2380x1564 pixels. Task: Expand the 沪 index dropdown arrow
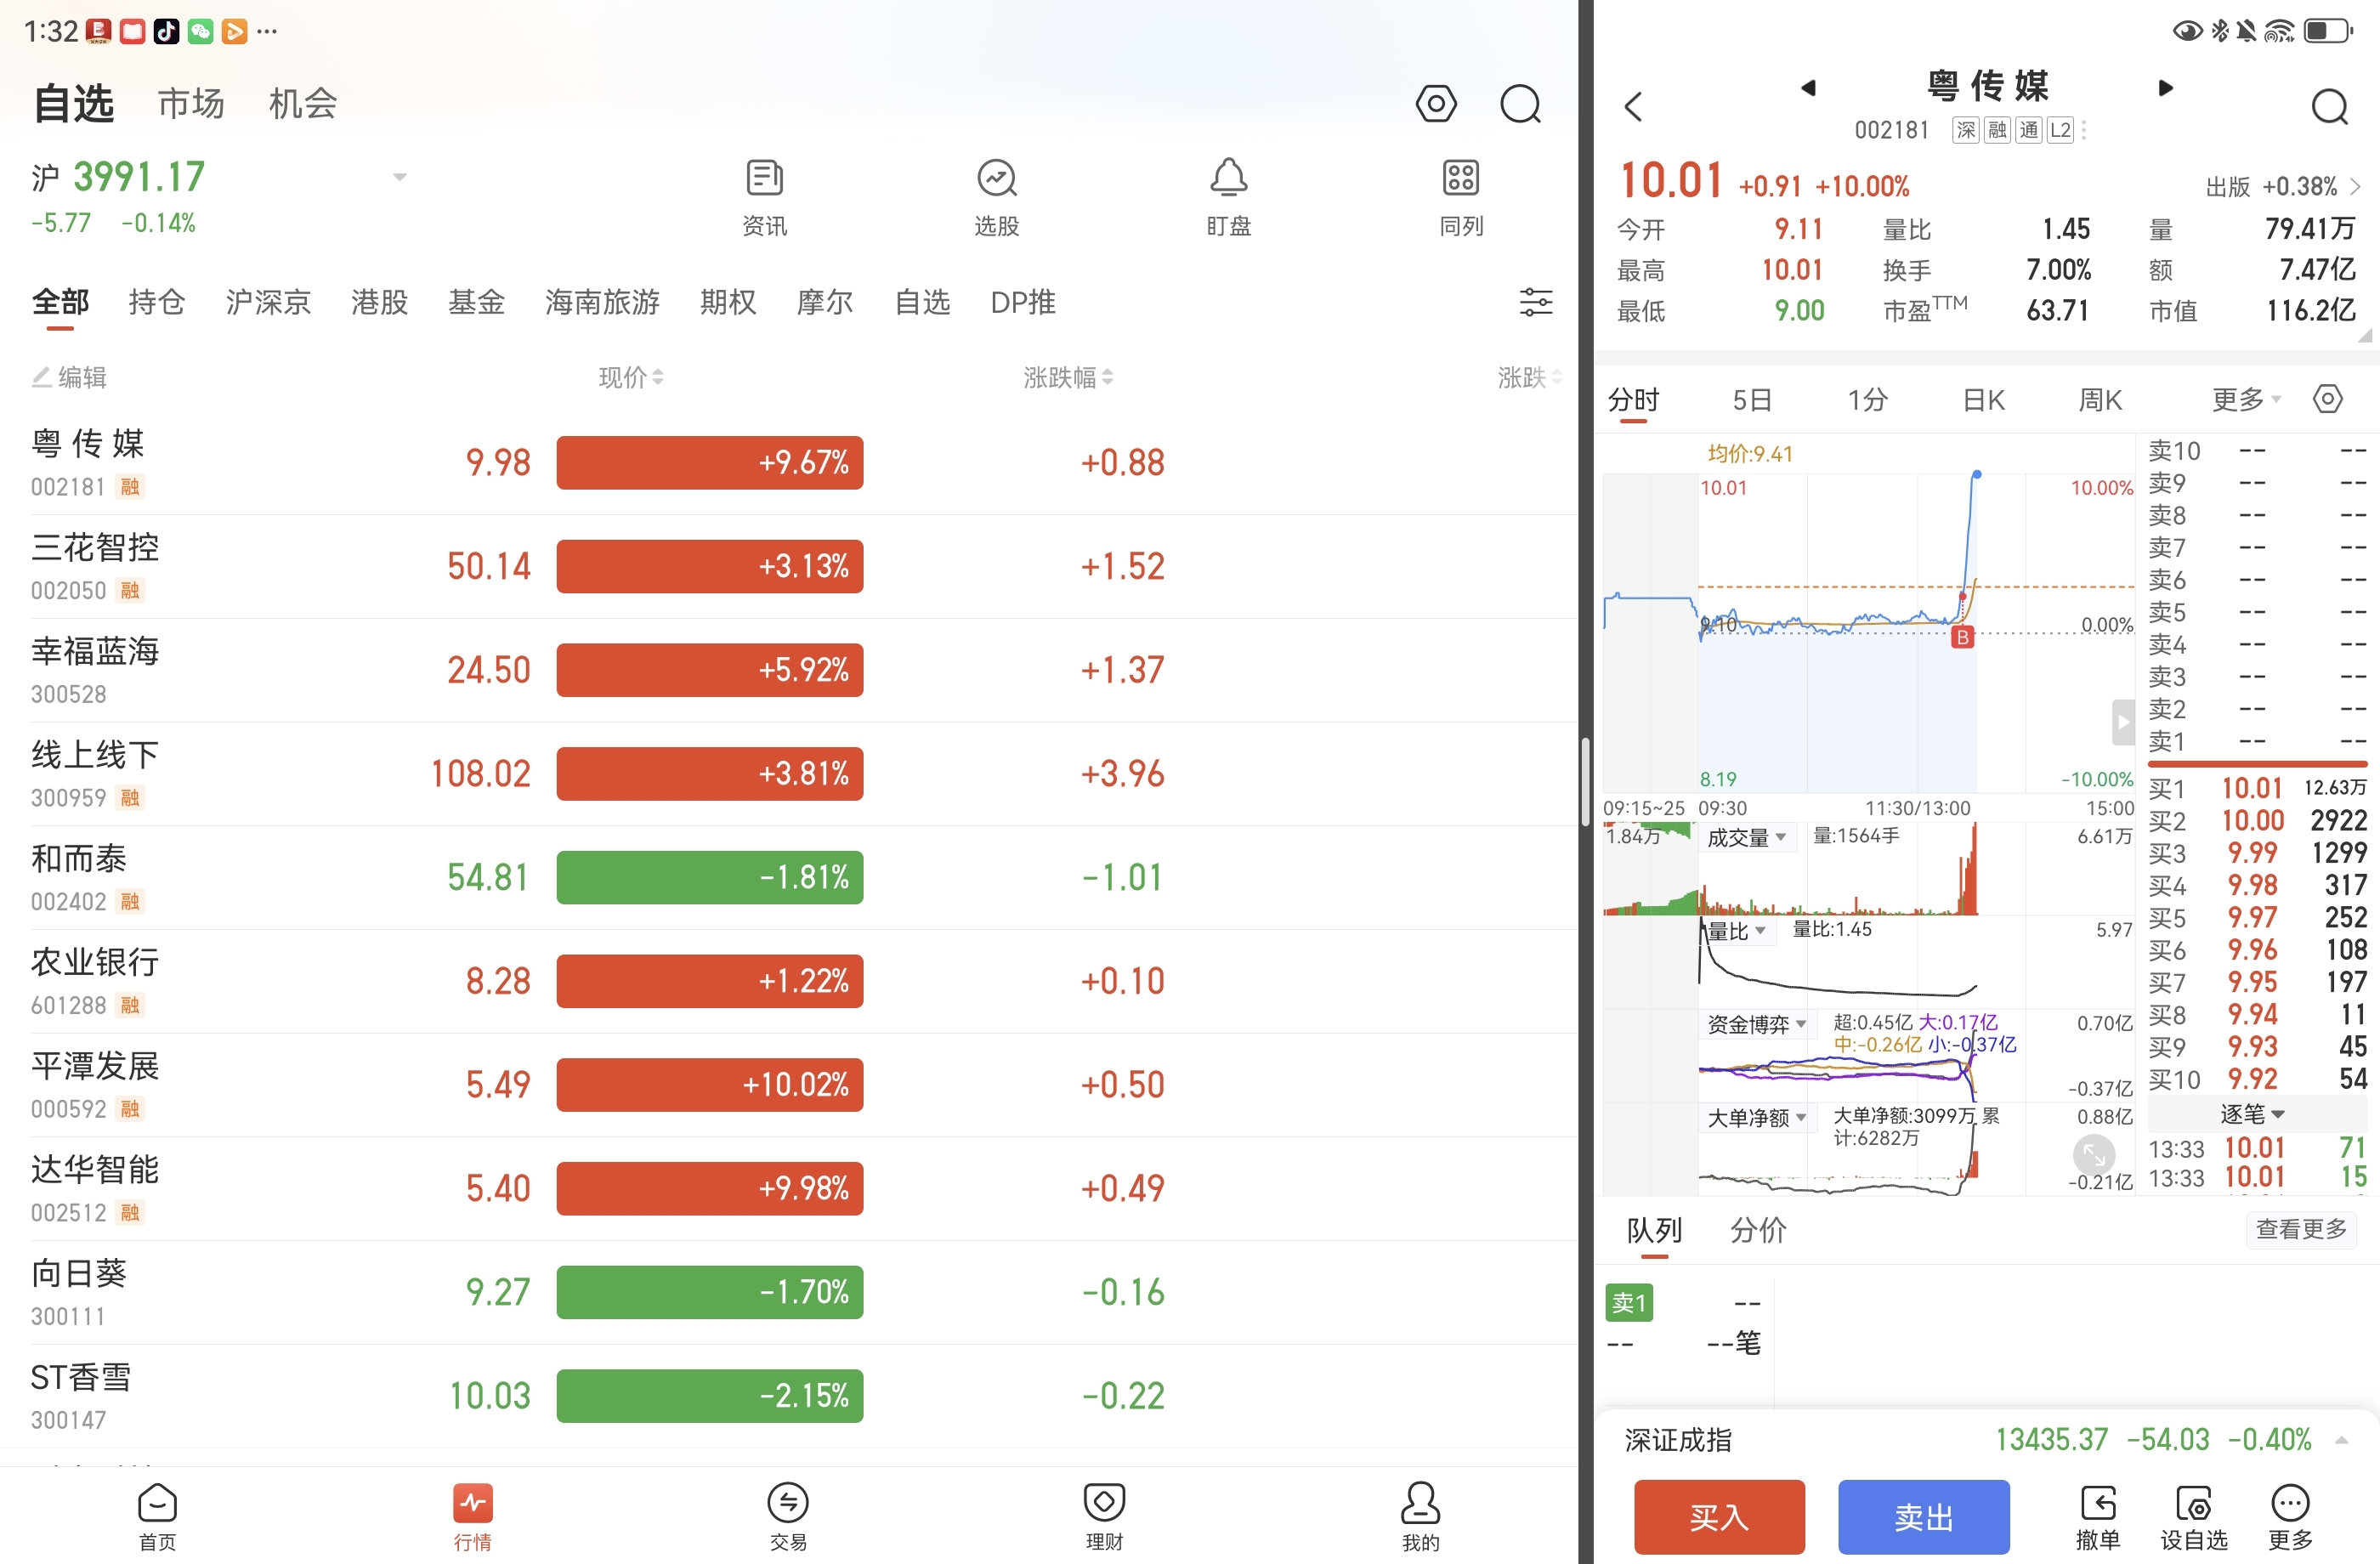[400, 178]
